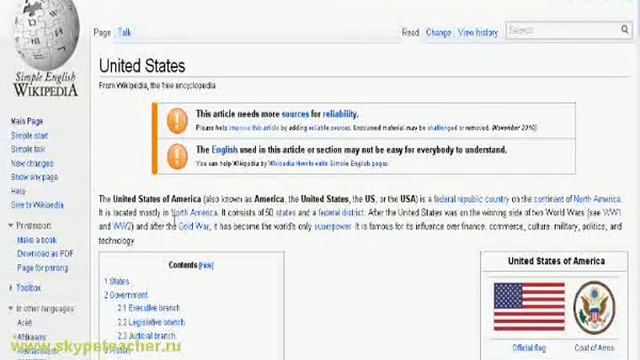
Task: Jump to contents entry 2 Government
Action: click(x=126, y=295)
